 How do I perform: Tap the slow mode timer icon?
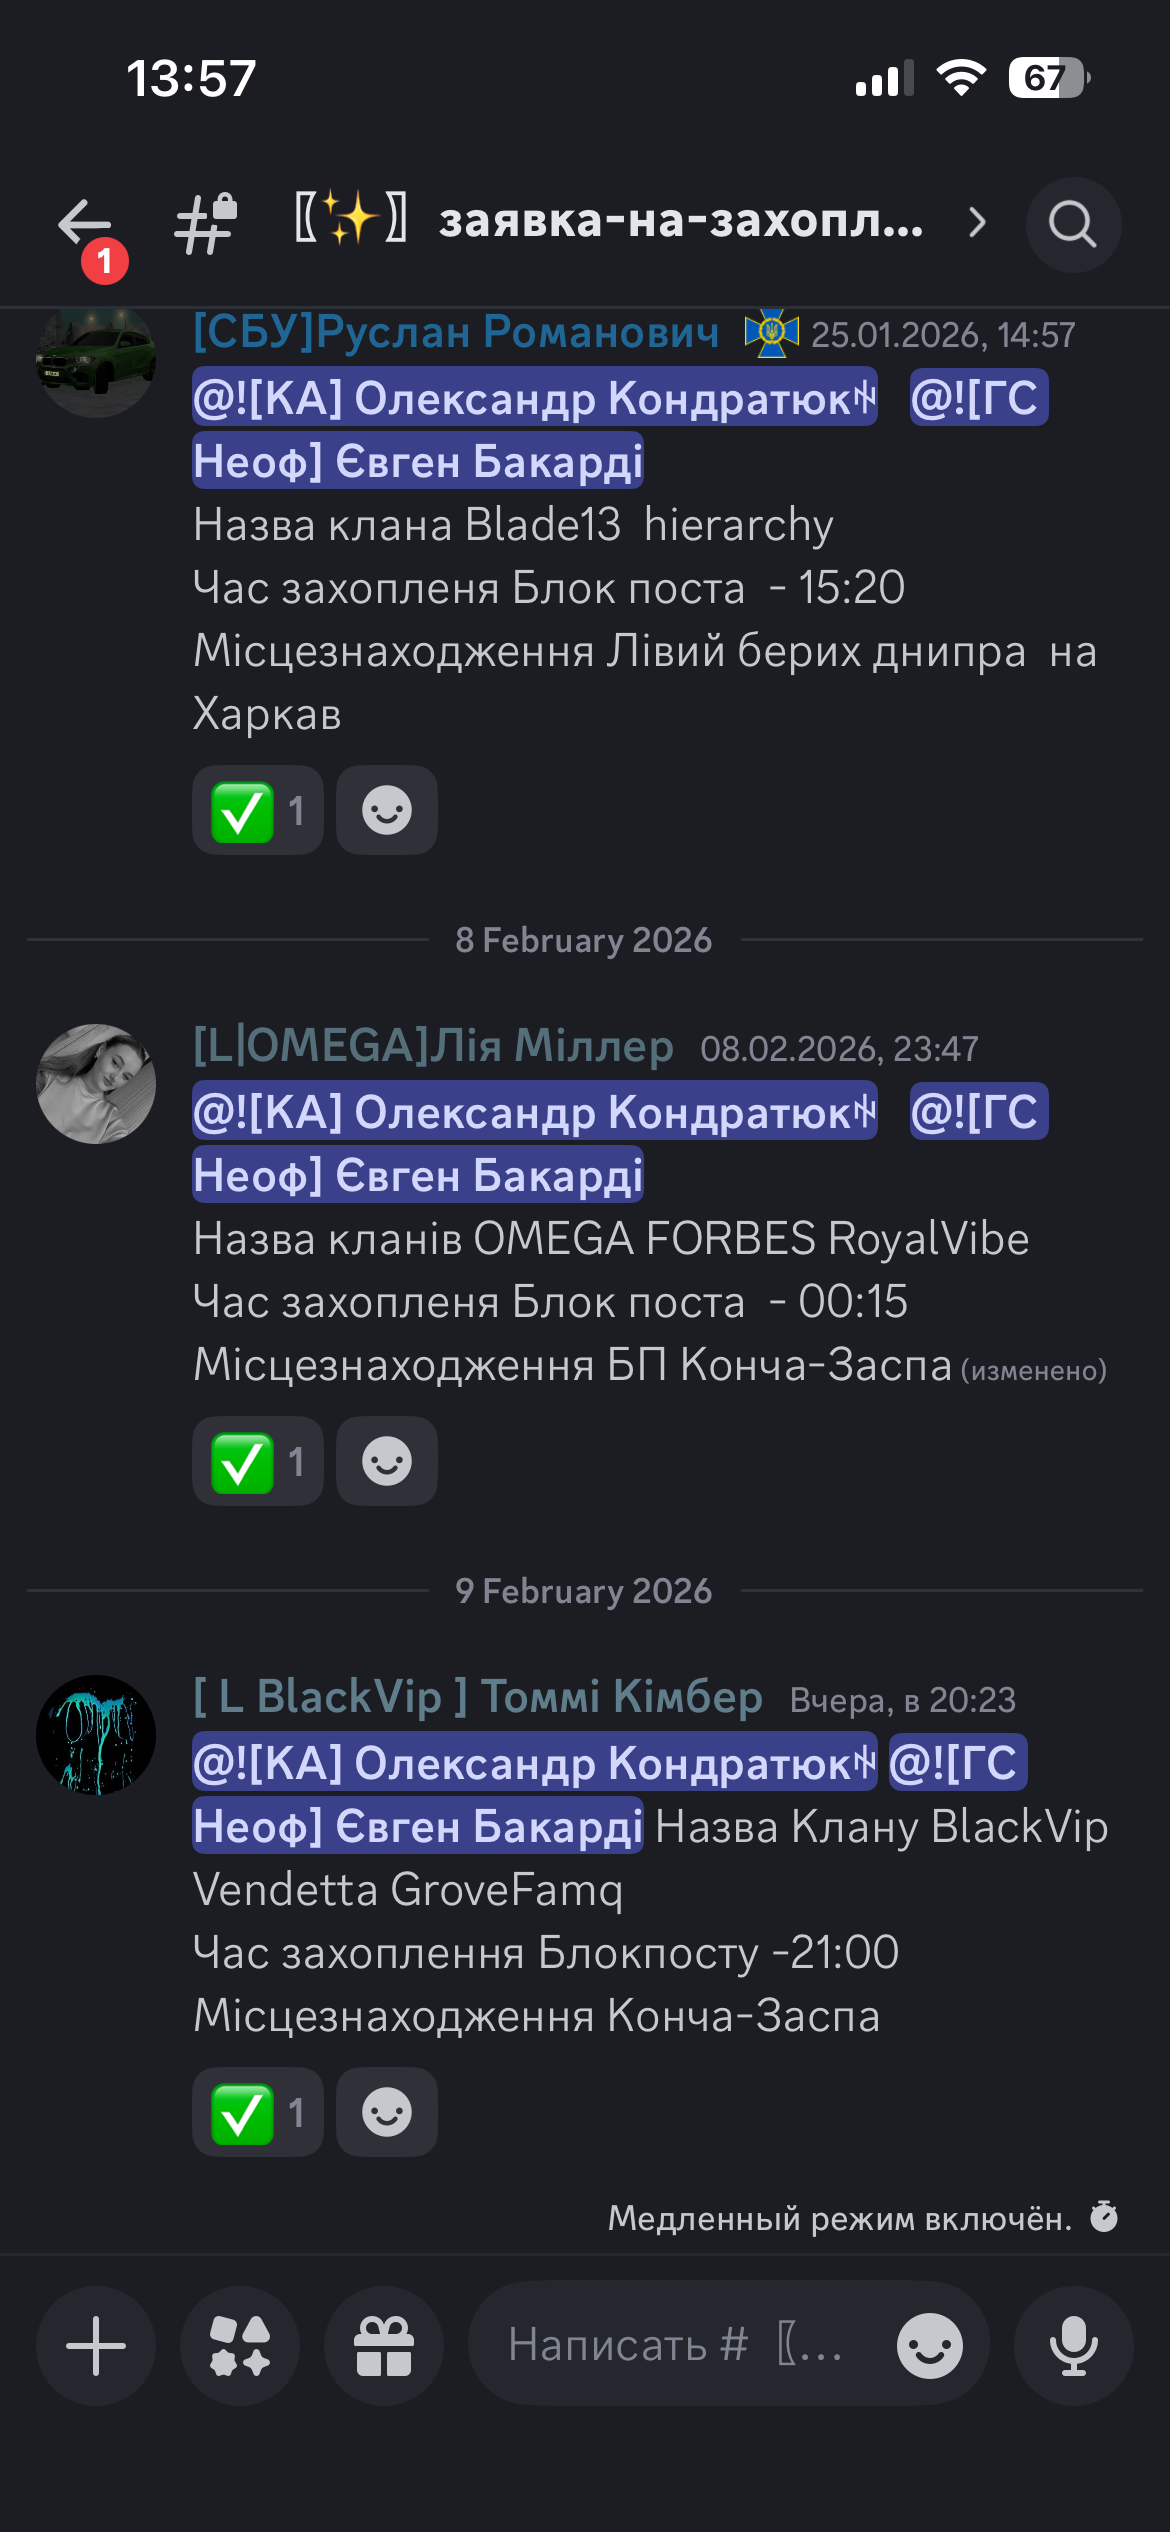1104,2217
